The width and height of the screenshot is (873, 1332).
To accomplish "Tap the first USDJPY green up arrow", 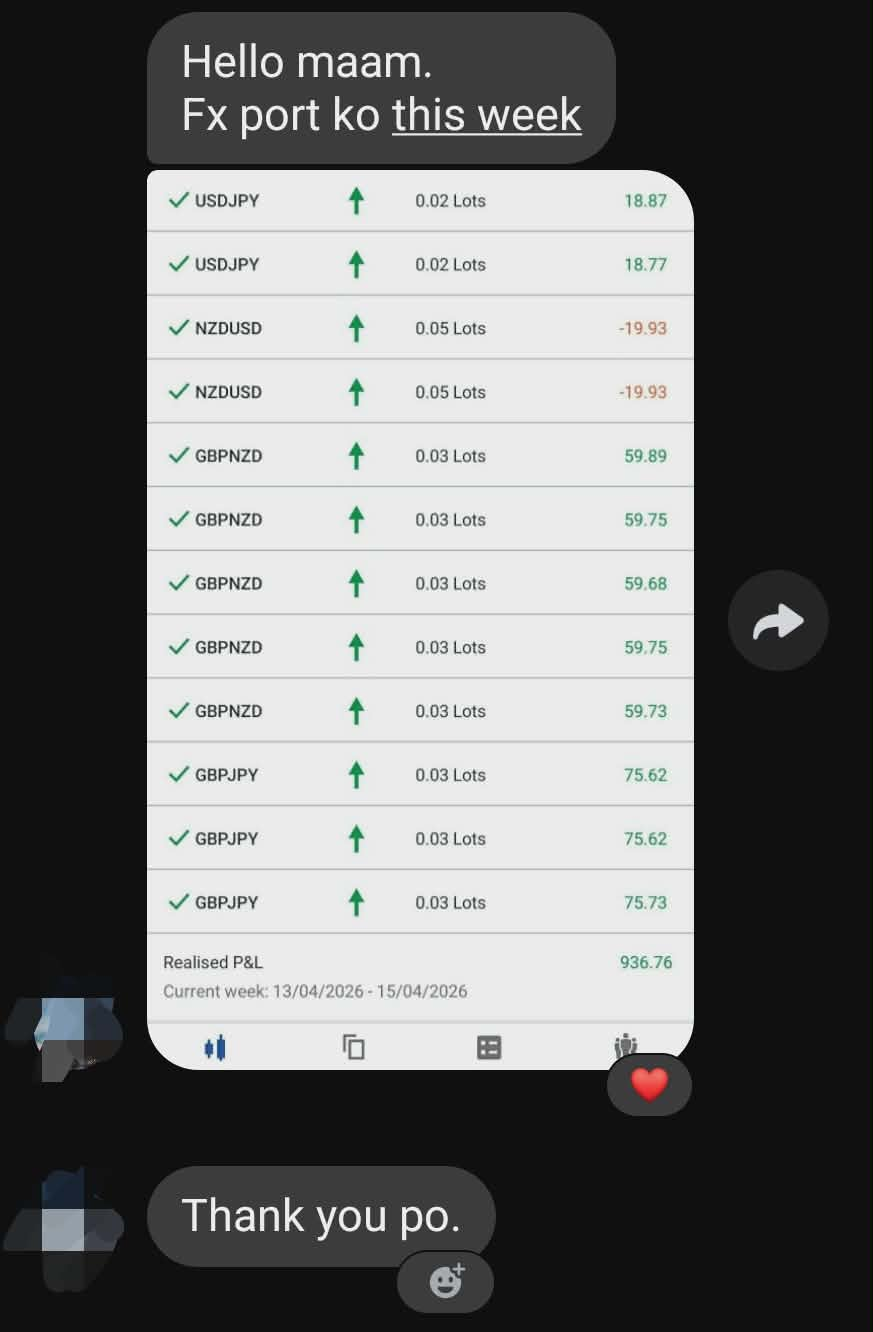I will tap(355, 201).
